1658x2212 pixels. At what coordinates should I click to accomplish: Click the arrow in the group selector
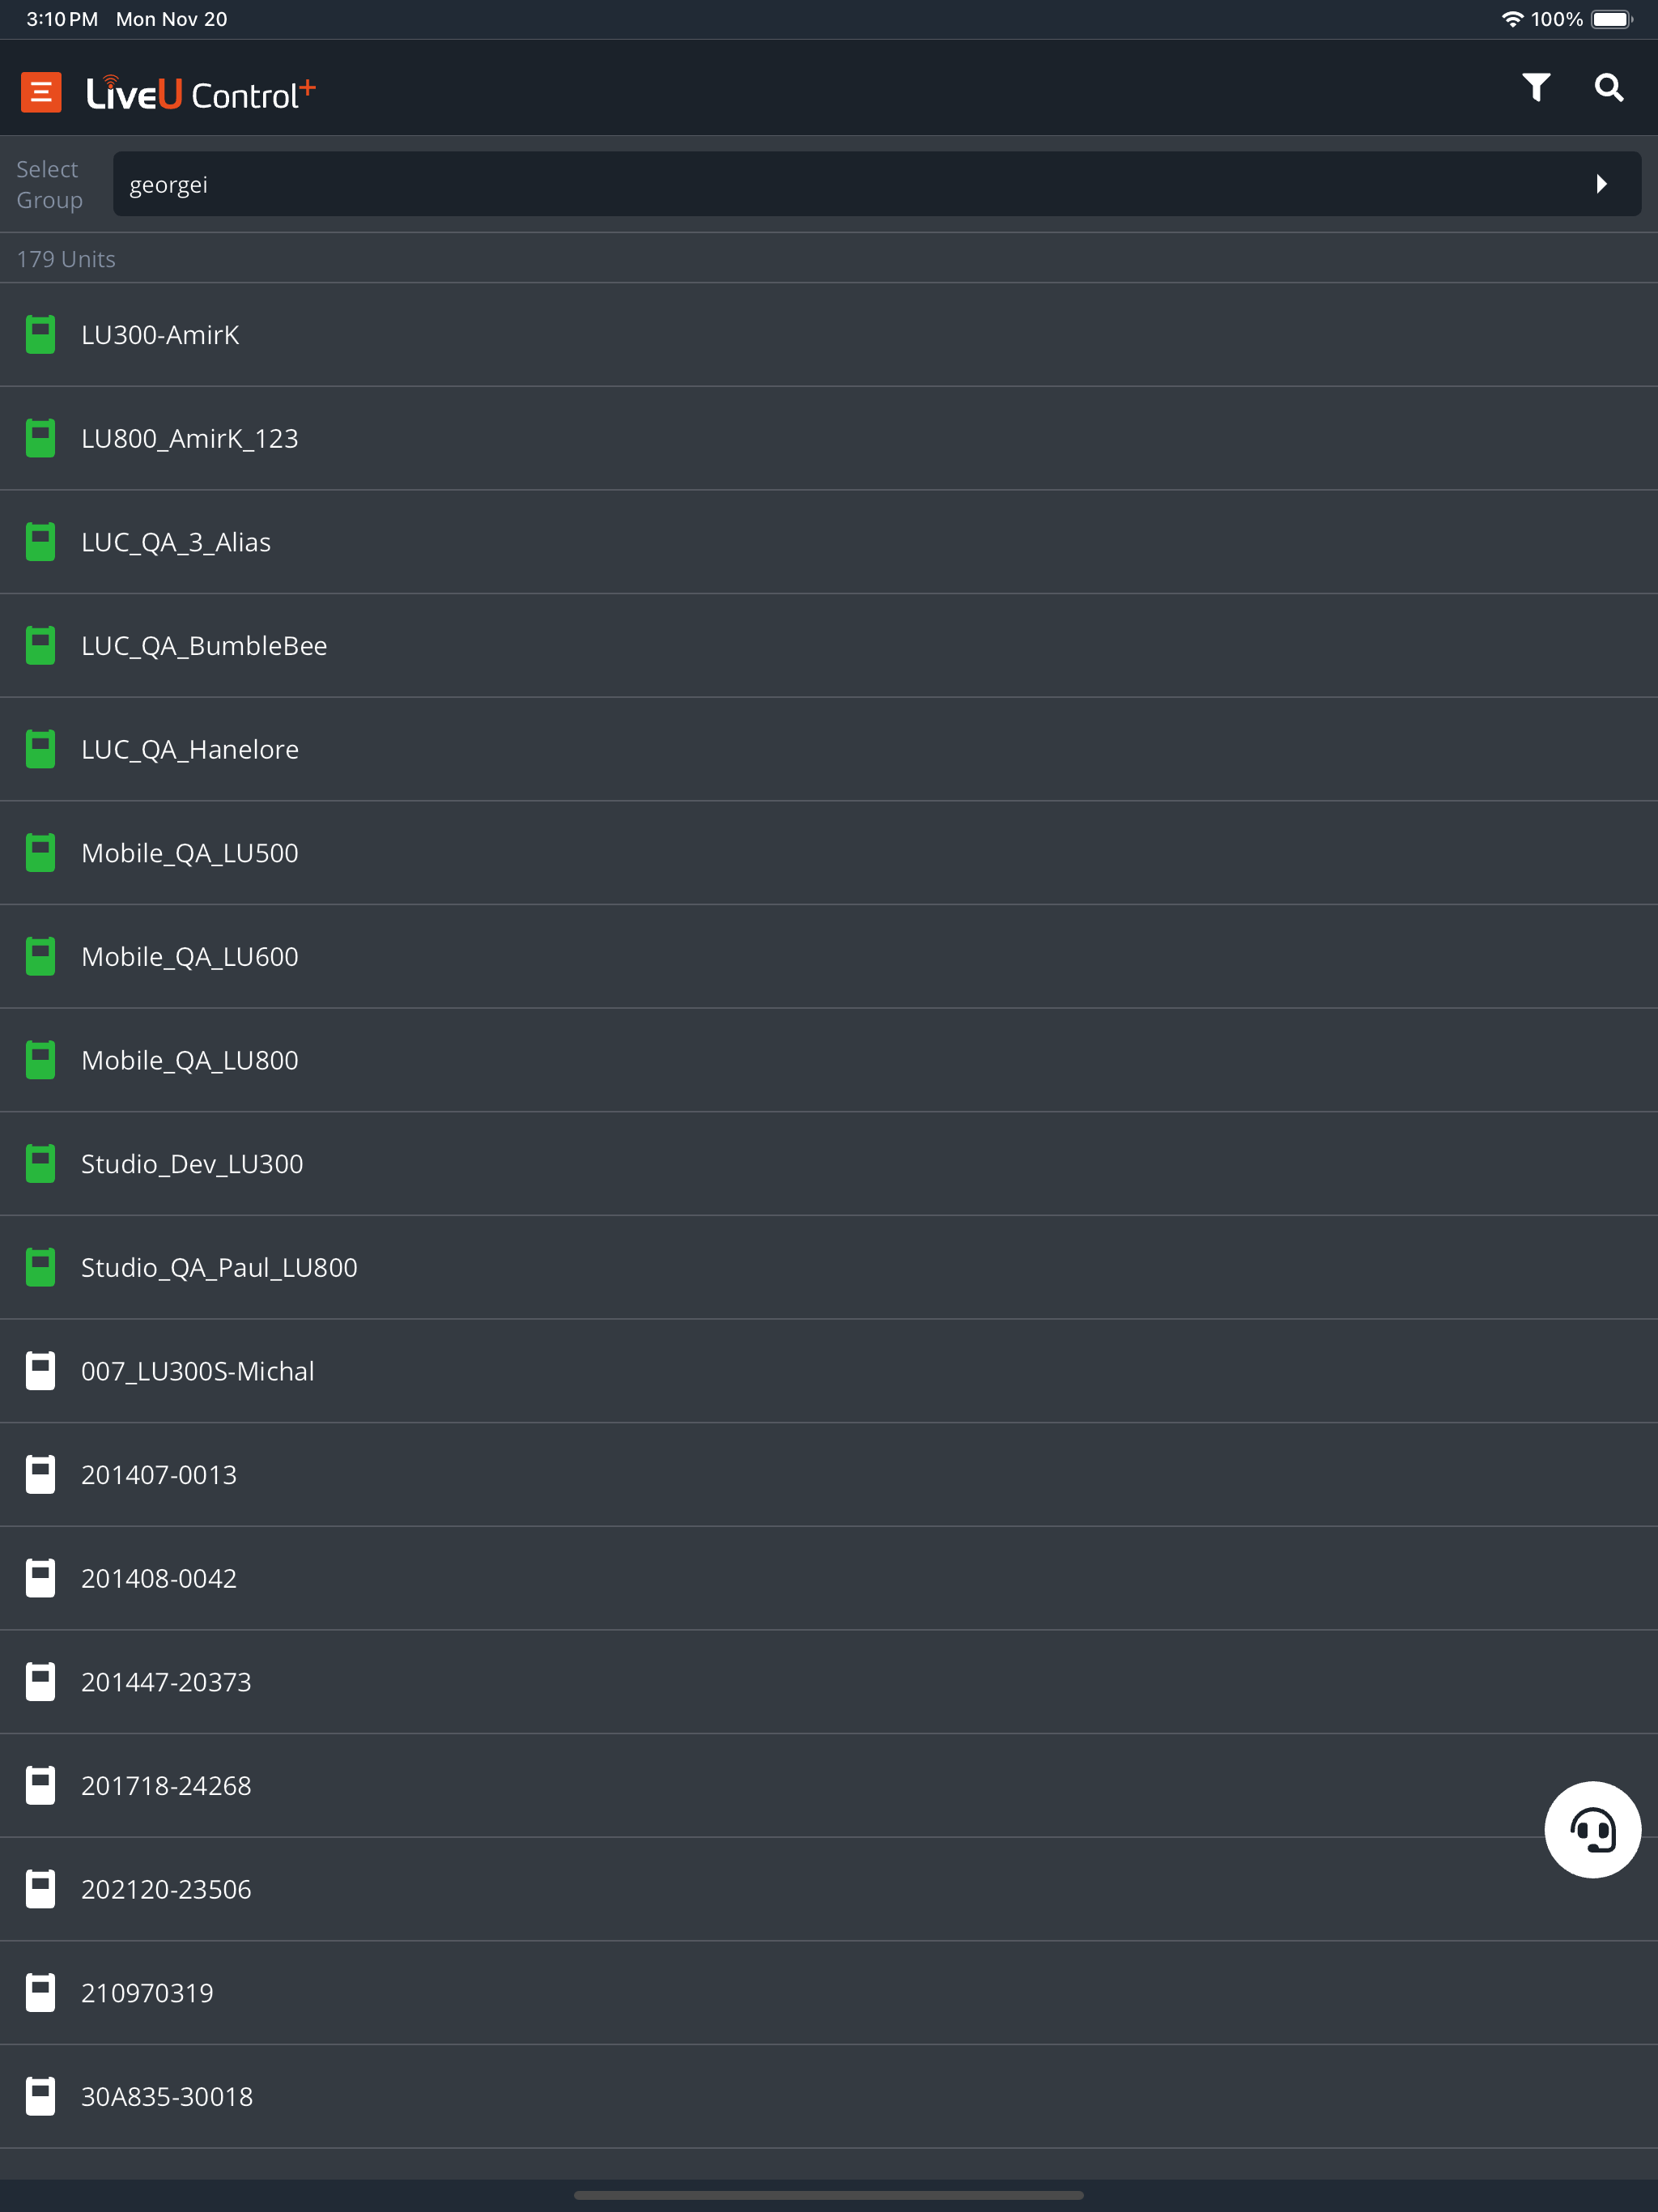coord(1601,184)
